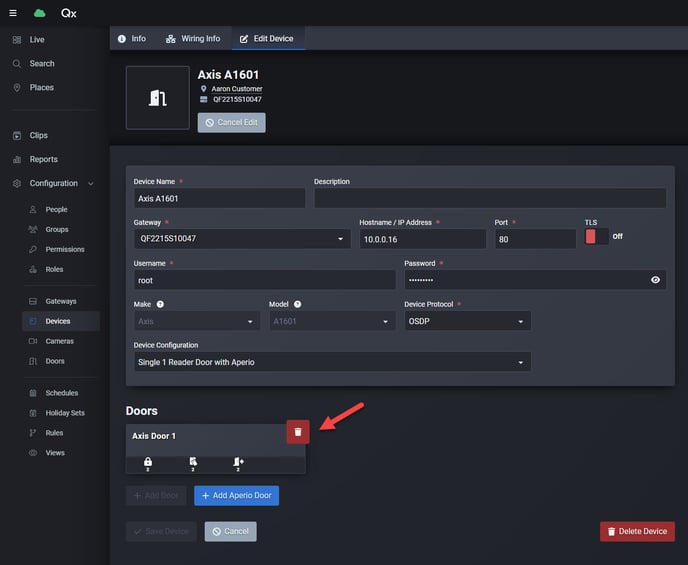Click the Axis Door 1 card title
The height and width of the screenshot is (565, 688).
point(154,436)
